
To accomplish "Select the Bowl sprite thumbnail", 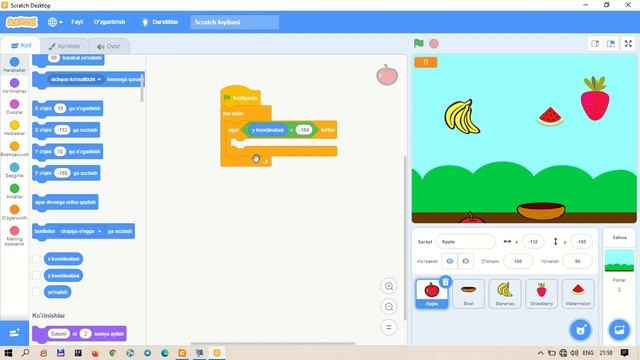I will point(468,293).
